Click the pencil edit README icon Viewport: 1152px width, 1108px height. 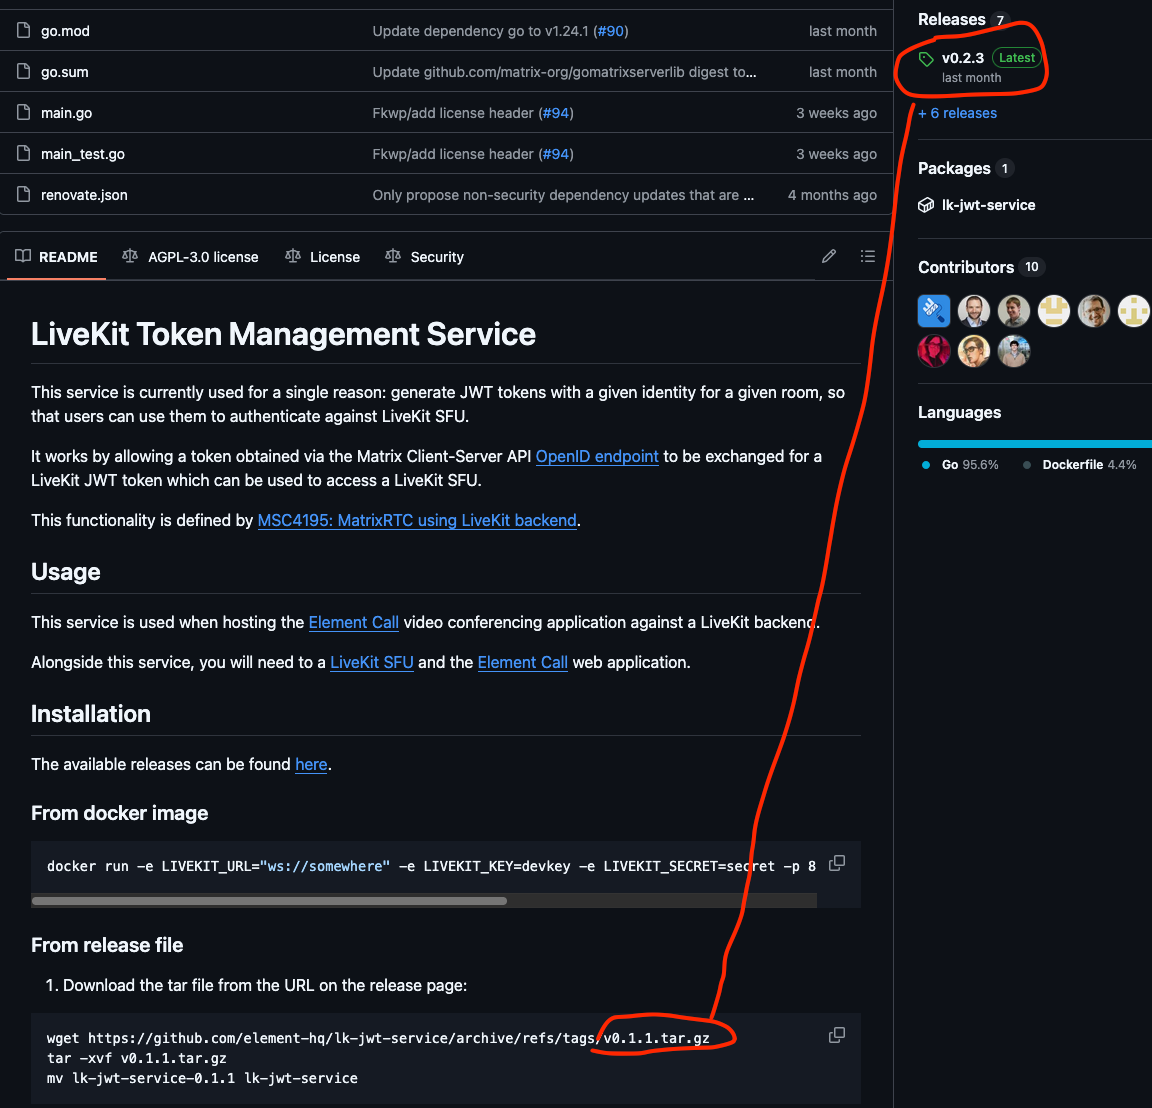829,256
